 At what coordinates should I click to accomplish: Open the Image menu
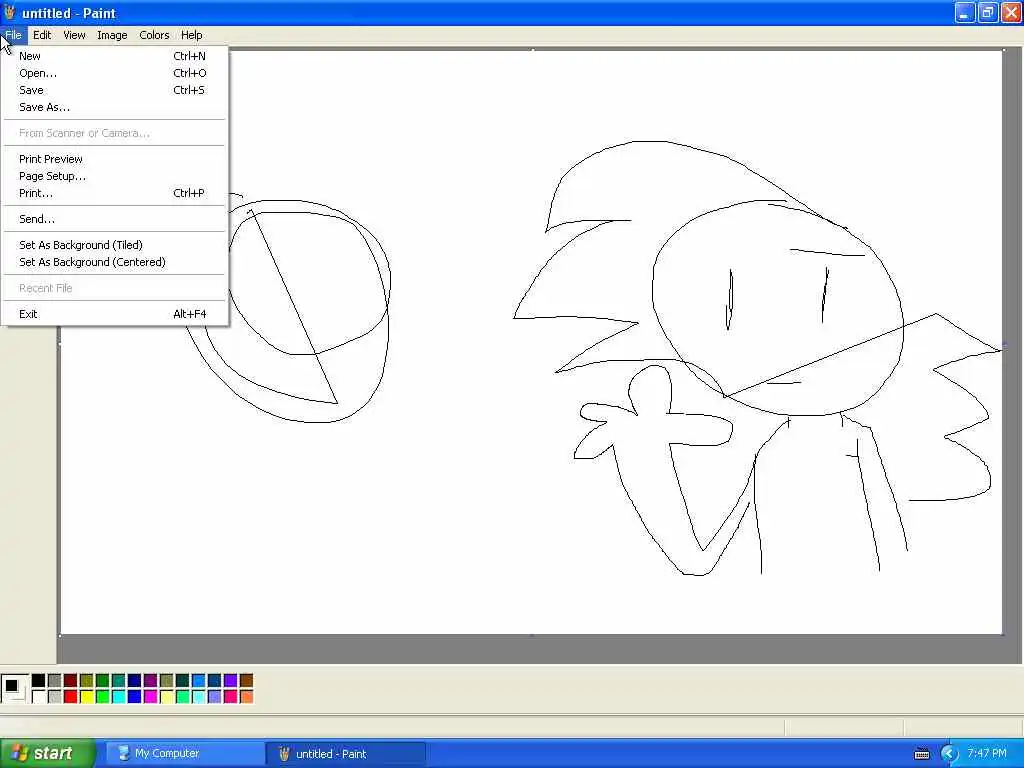[x=112, y=35]
